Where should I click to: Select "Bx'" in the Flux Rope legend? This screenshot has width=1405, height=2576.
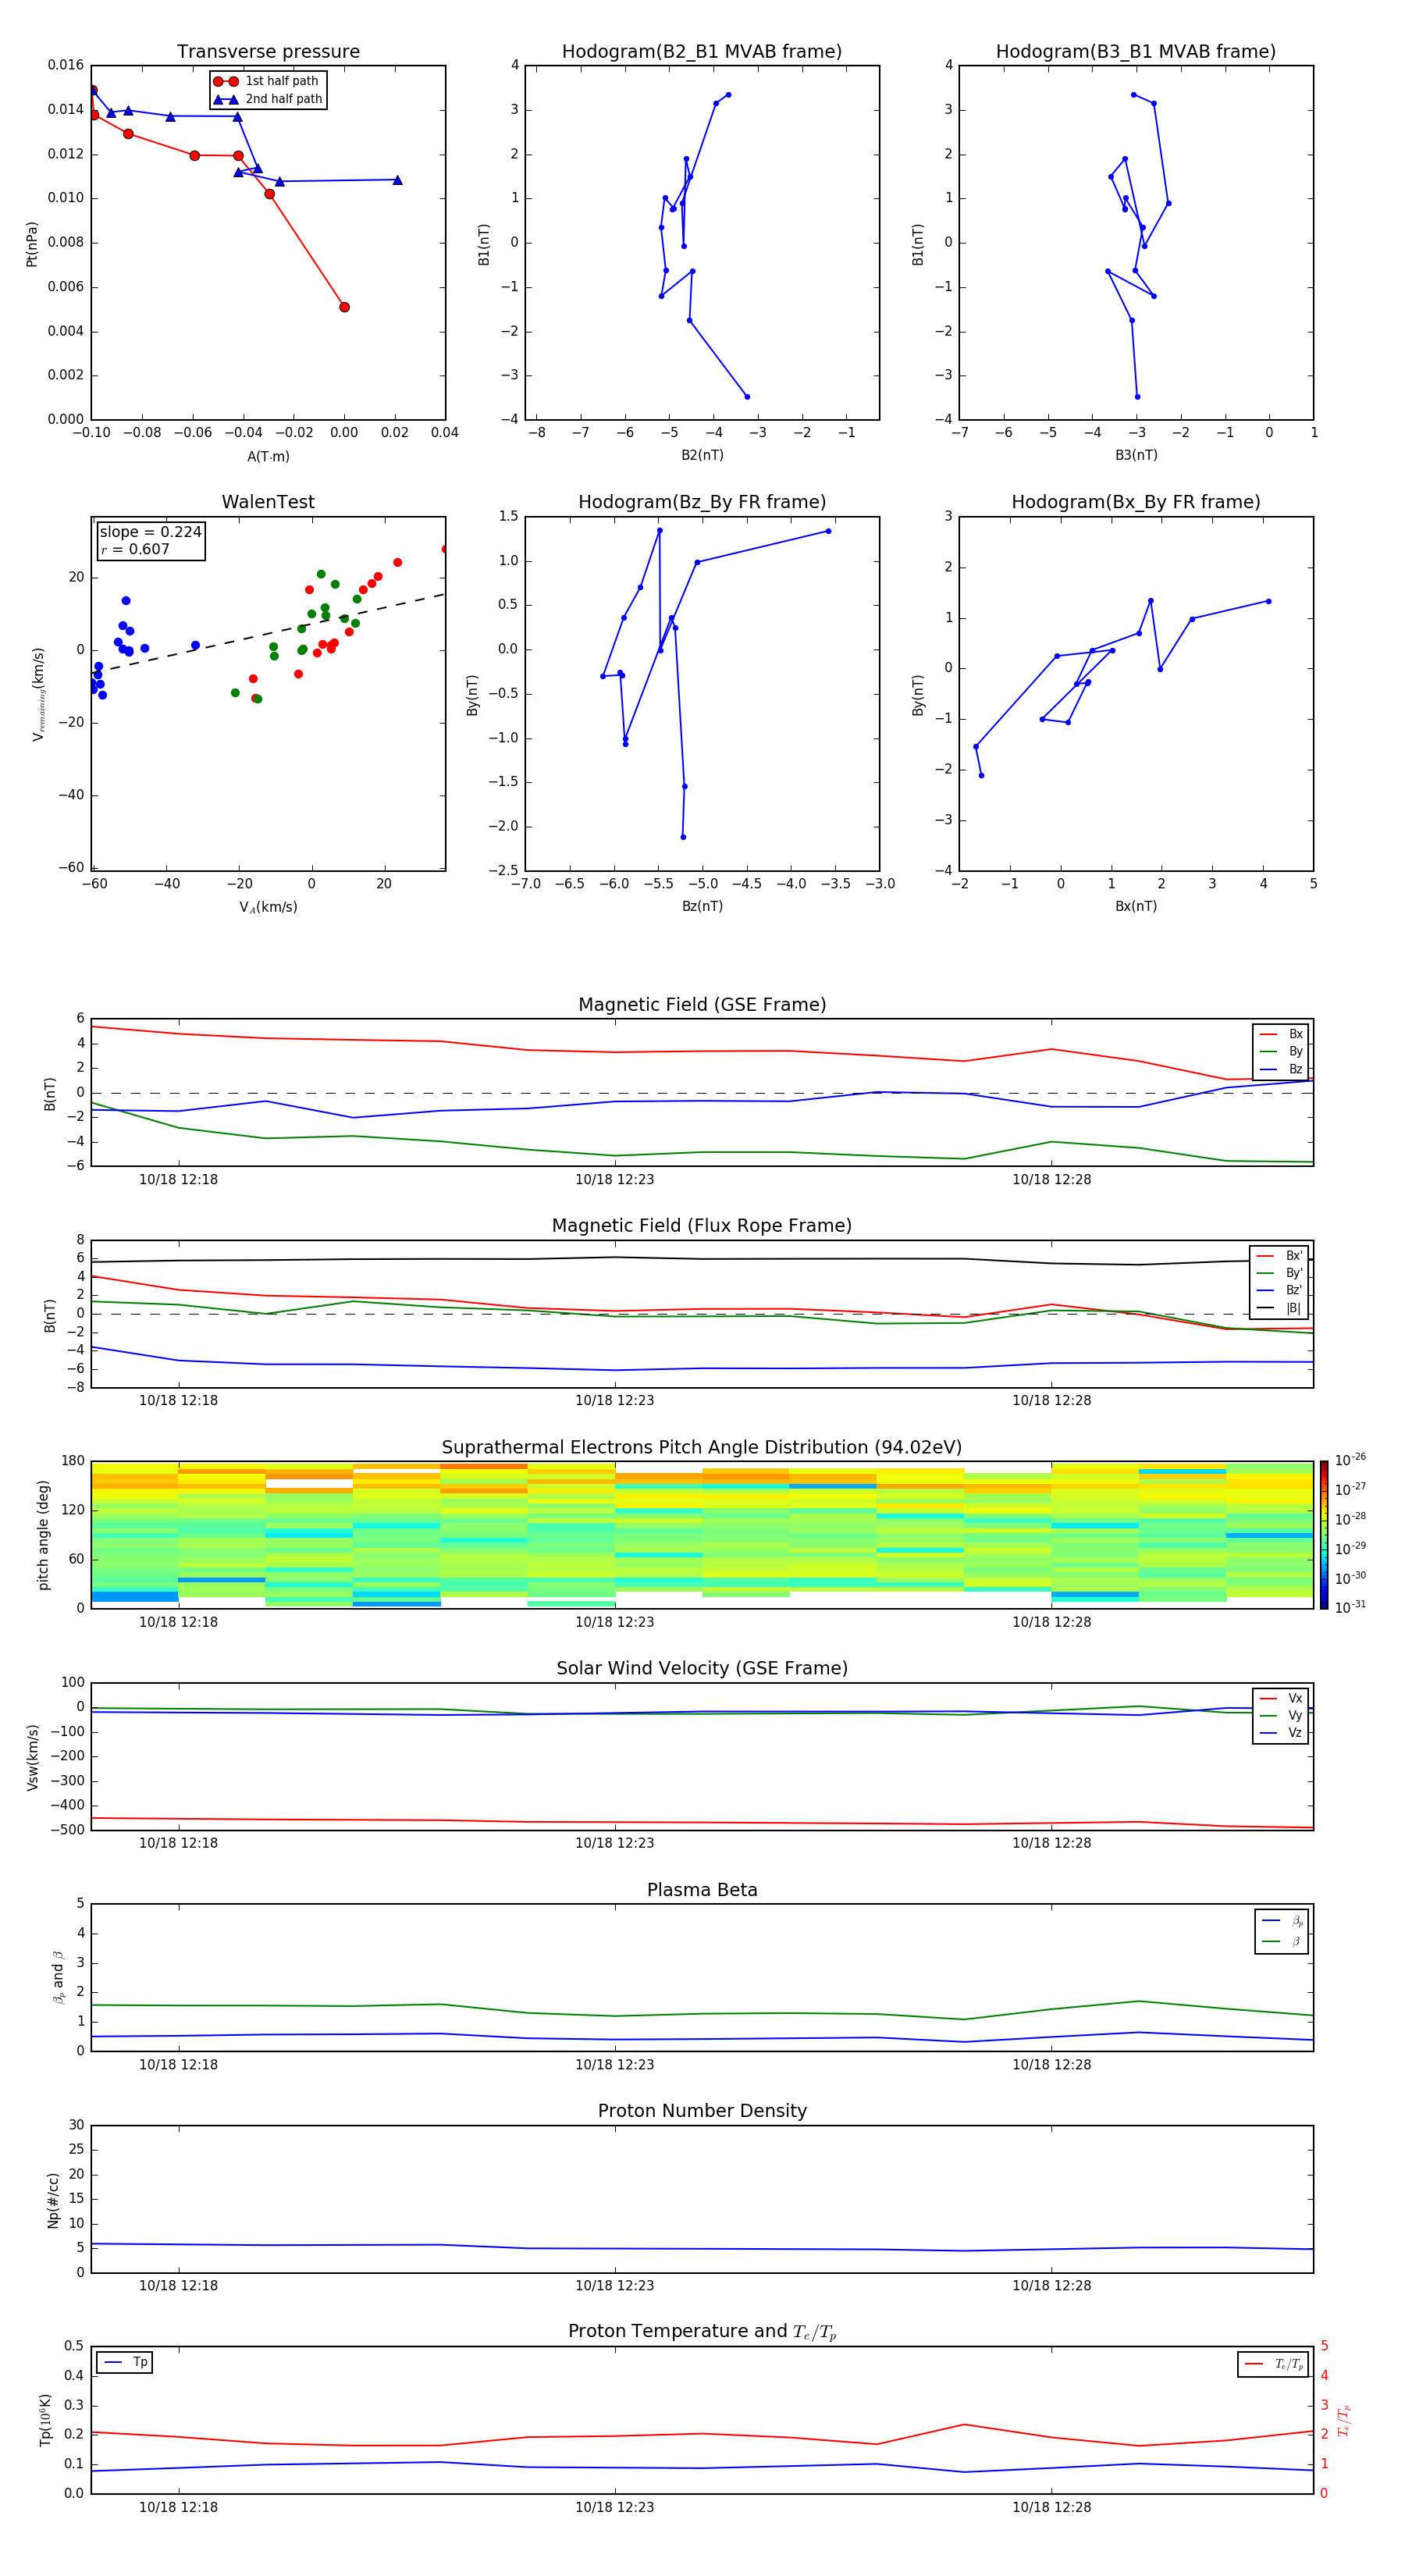(x=1280, y=1256)
